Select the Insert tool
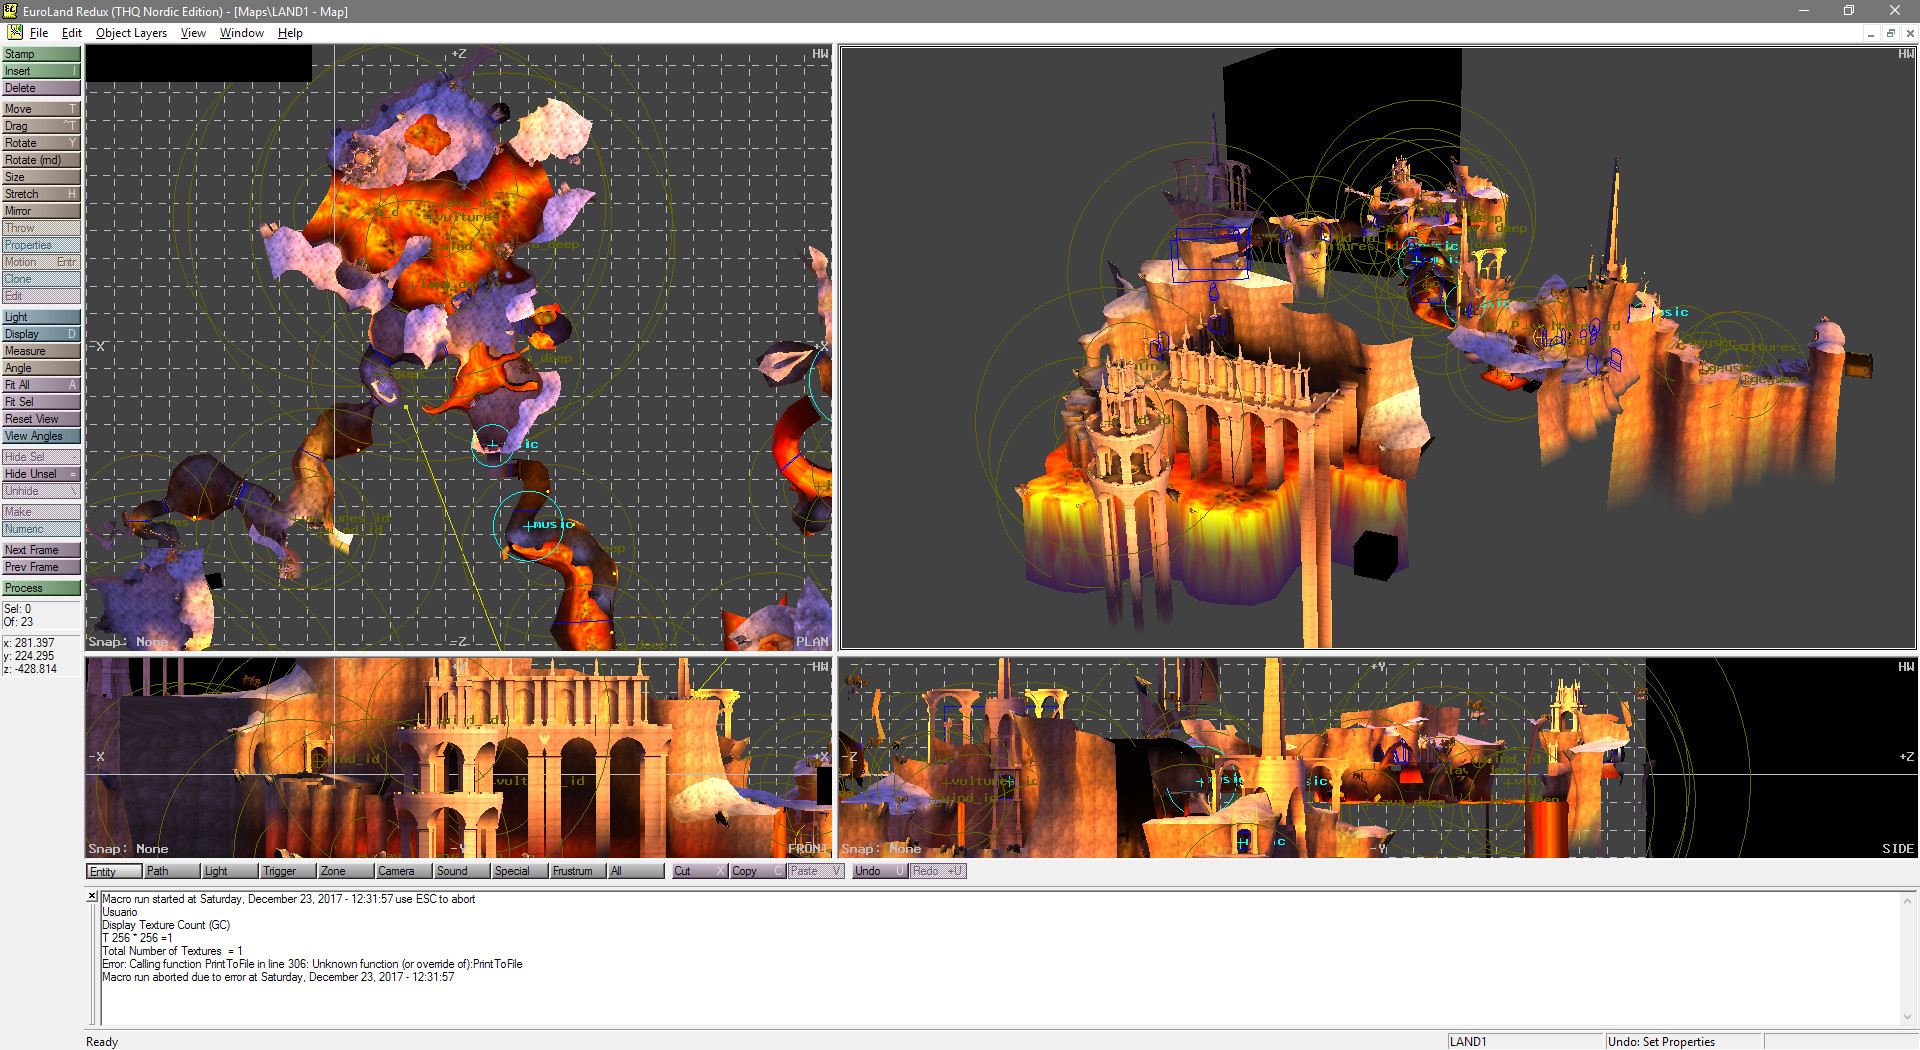Screen dimensions: 1920x1050 coord(40,70)
